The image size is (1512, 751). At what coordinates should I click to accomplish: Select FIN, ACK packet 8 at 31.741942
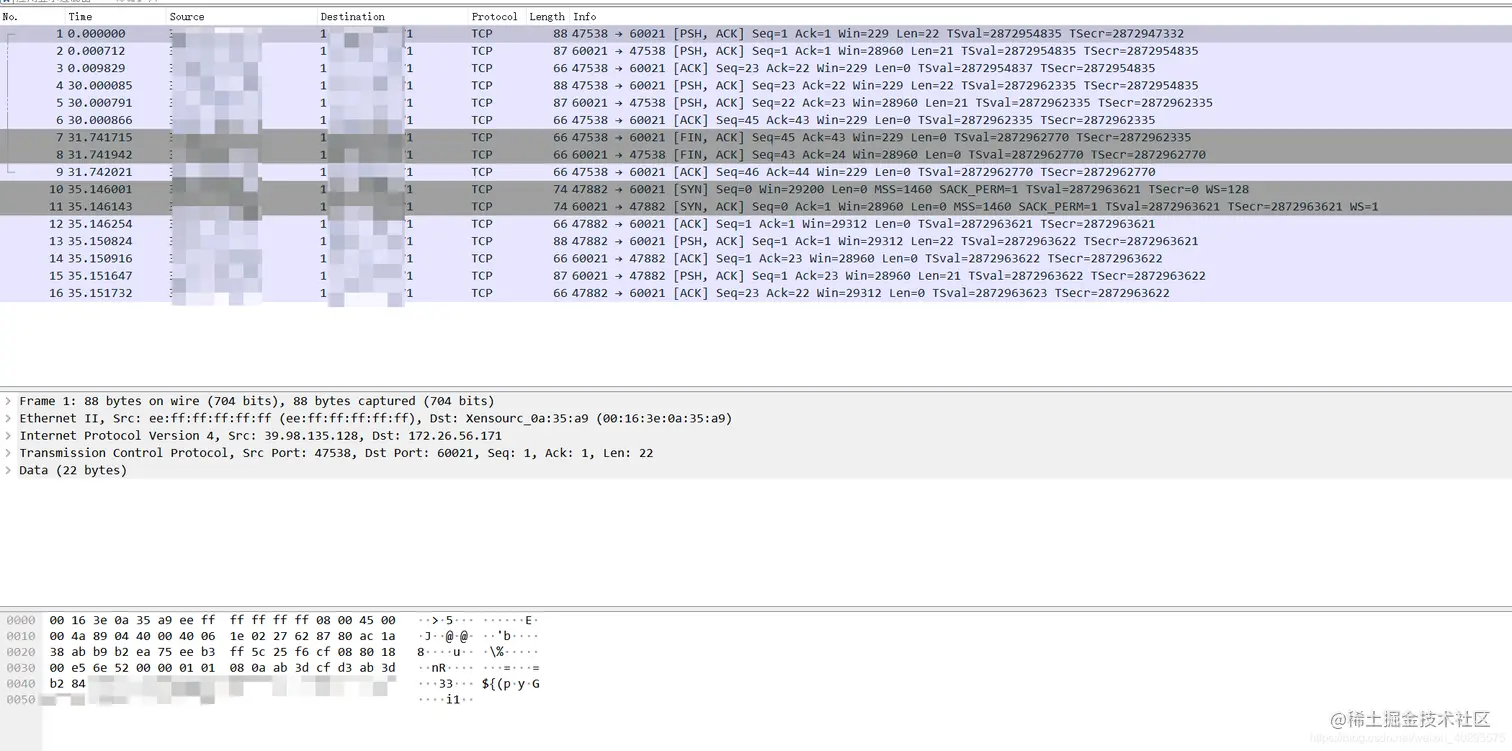(x=756, y=155)
